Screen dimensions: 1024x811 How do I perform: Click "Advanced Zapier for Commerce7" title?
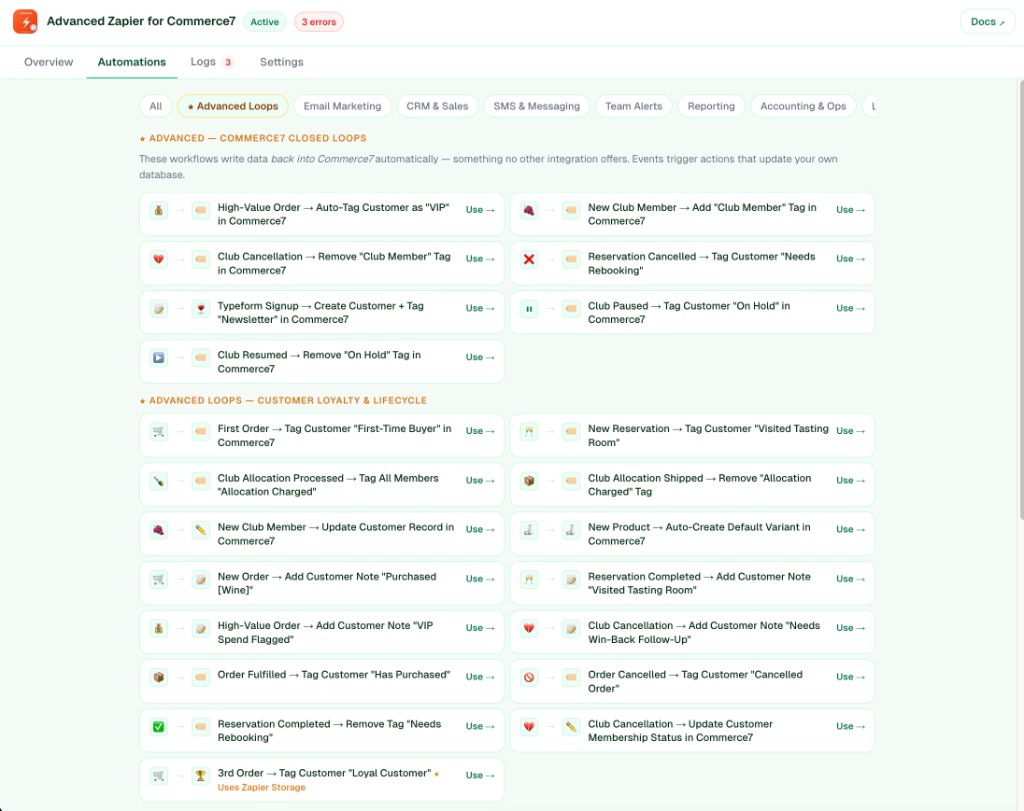[x=141, y=22]
